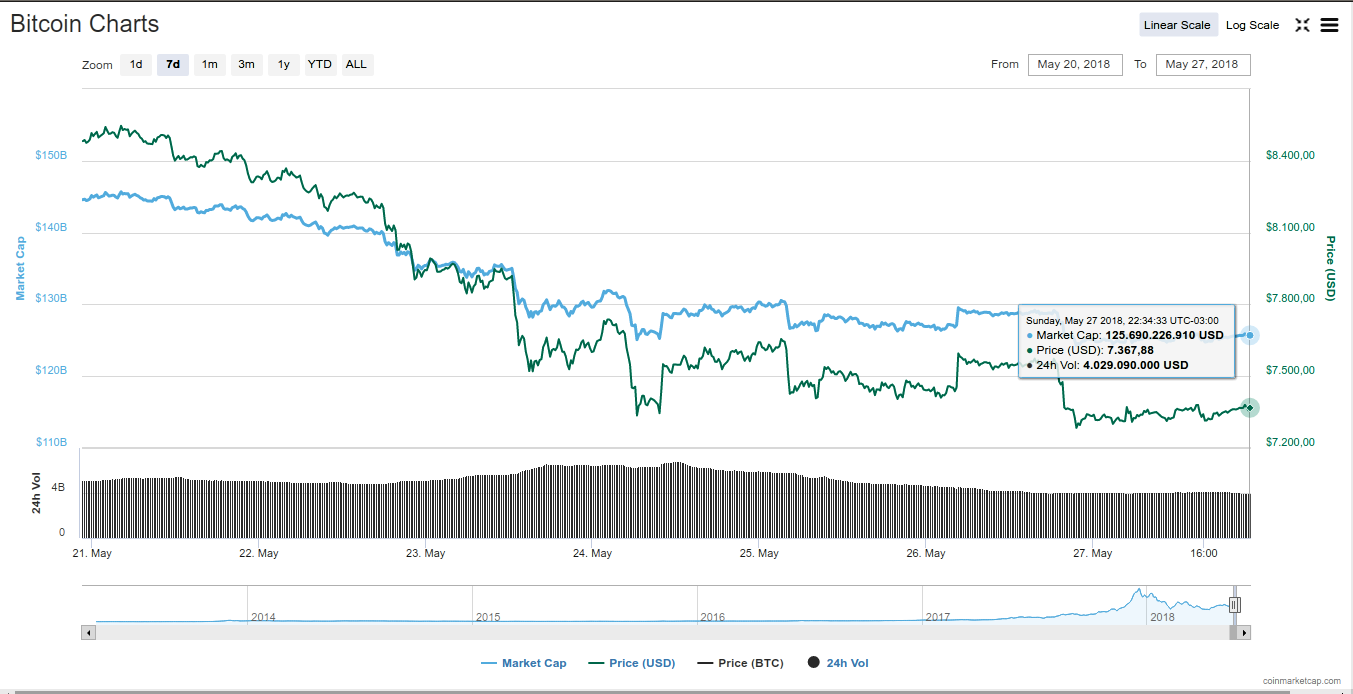Click the Bitcoin Charts title

(x=85, y=24)
